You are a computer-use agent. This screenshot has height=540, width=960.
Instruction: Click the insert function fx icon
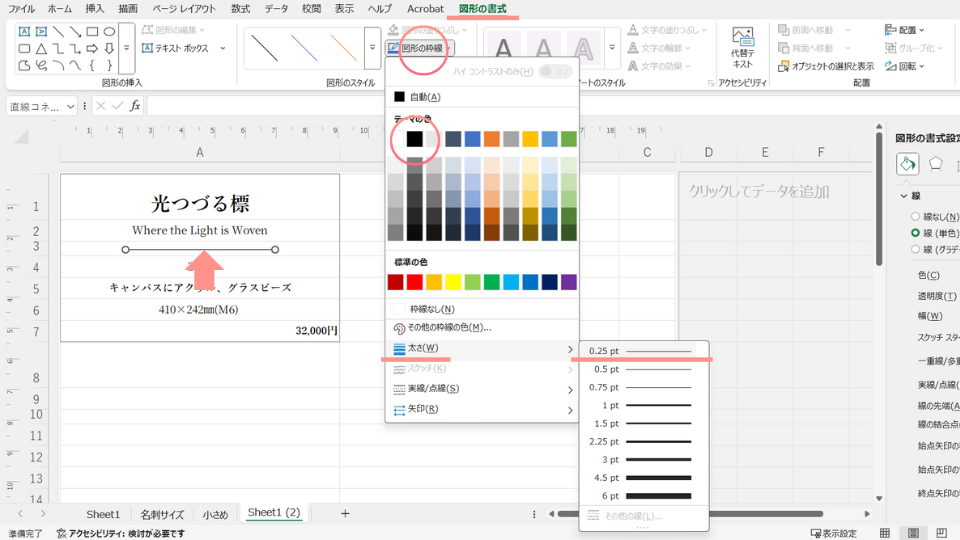pos(135,106)
